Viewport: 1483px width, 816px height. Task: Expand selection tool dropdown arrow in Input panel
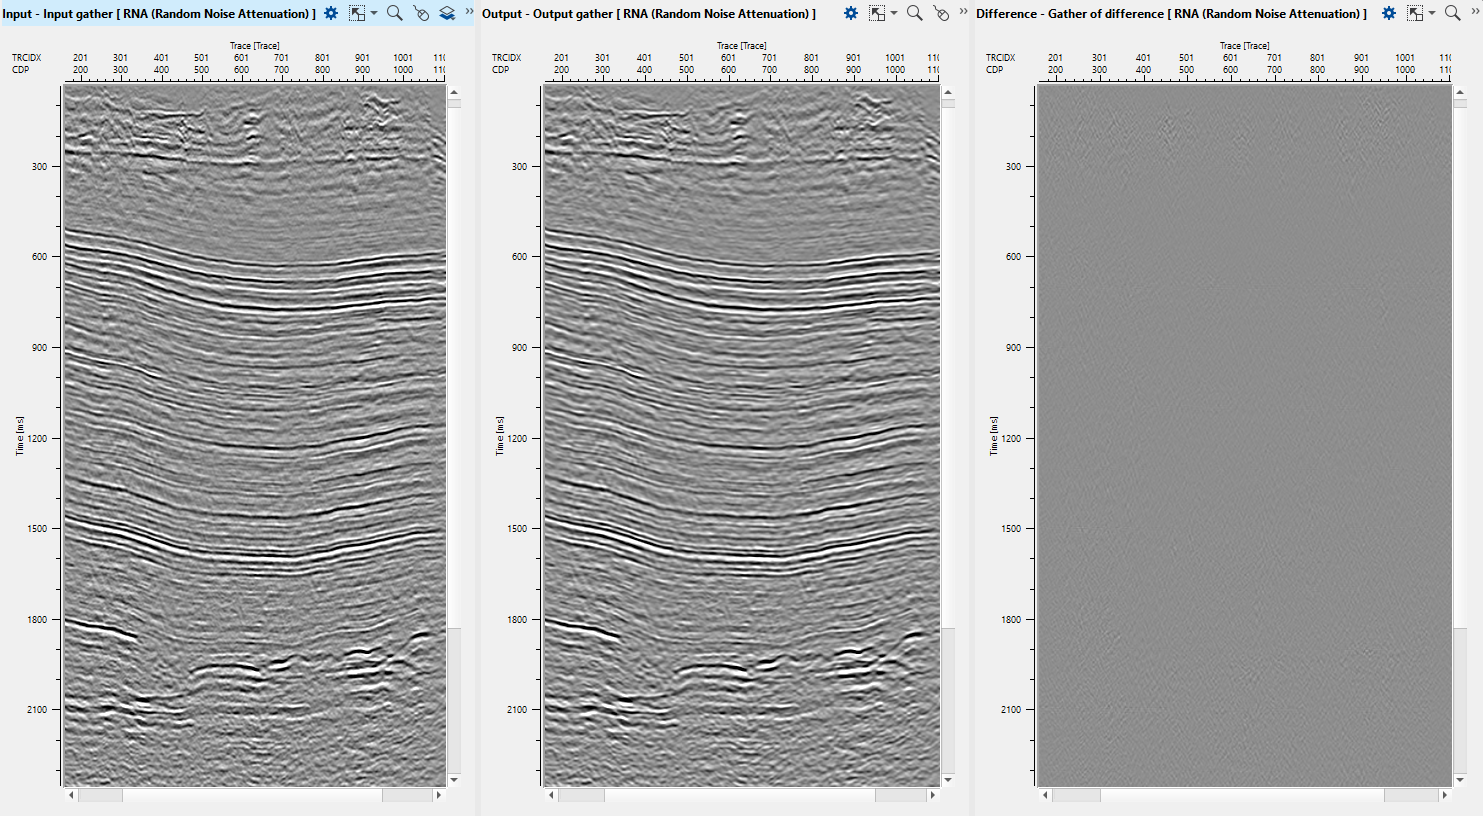[374, 14]
